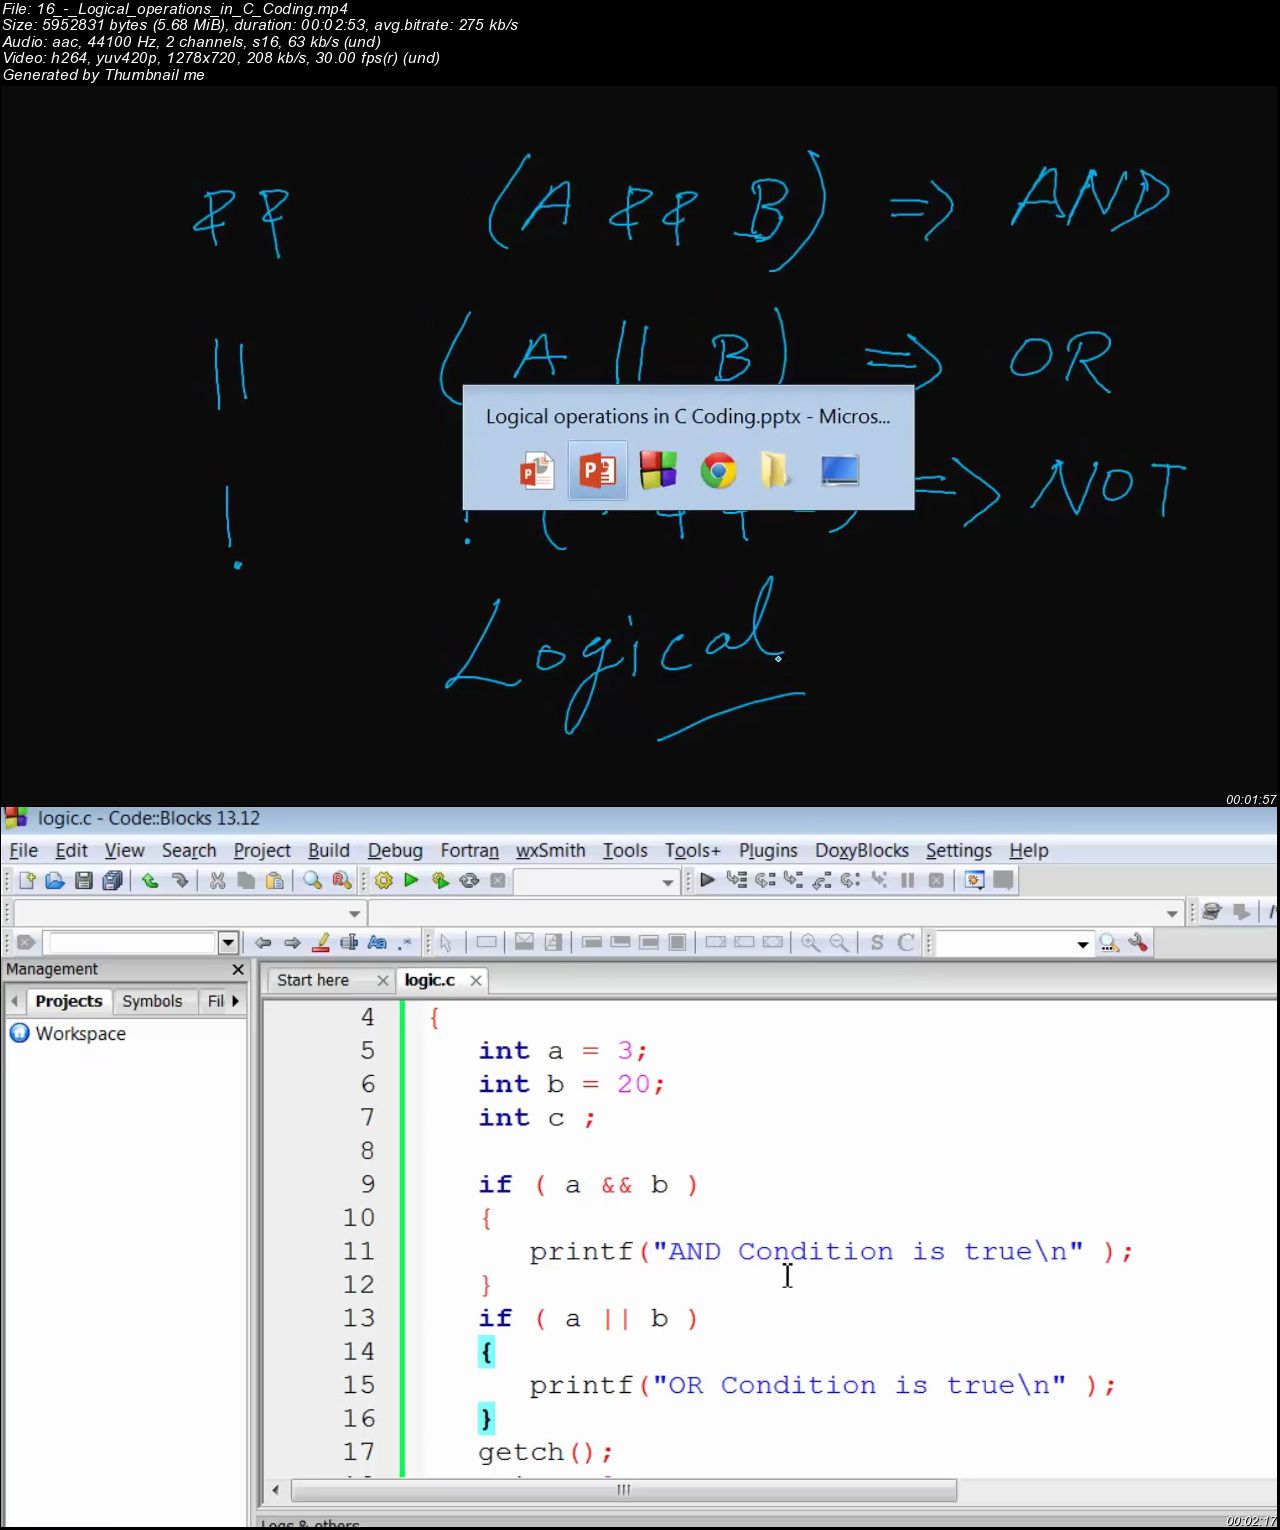1280x1530 pixels.
Task: Select the Projects tab
Action: click(69, 1001)
